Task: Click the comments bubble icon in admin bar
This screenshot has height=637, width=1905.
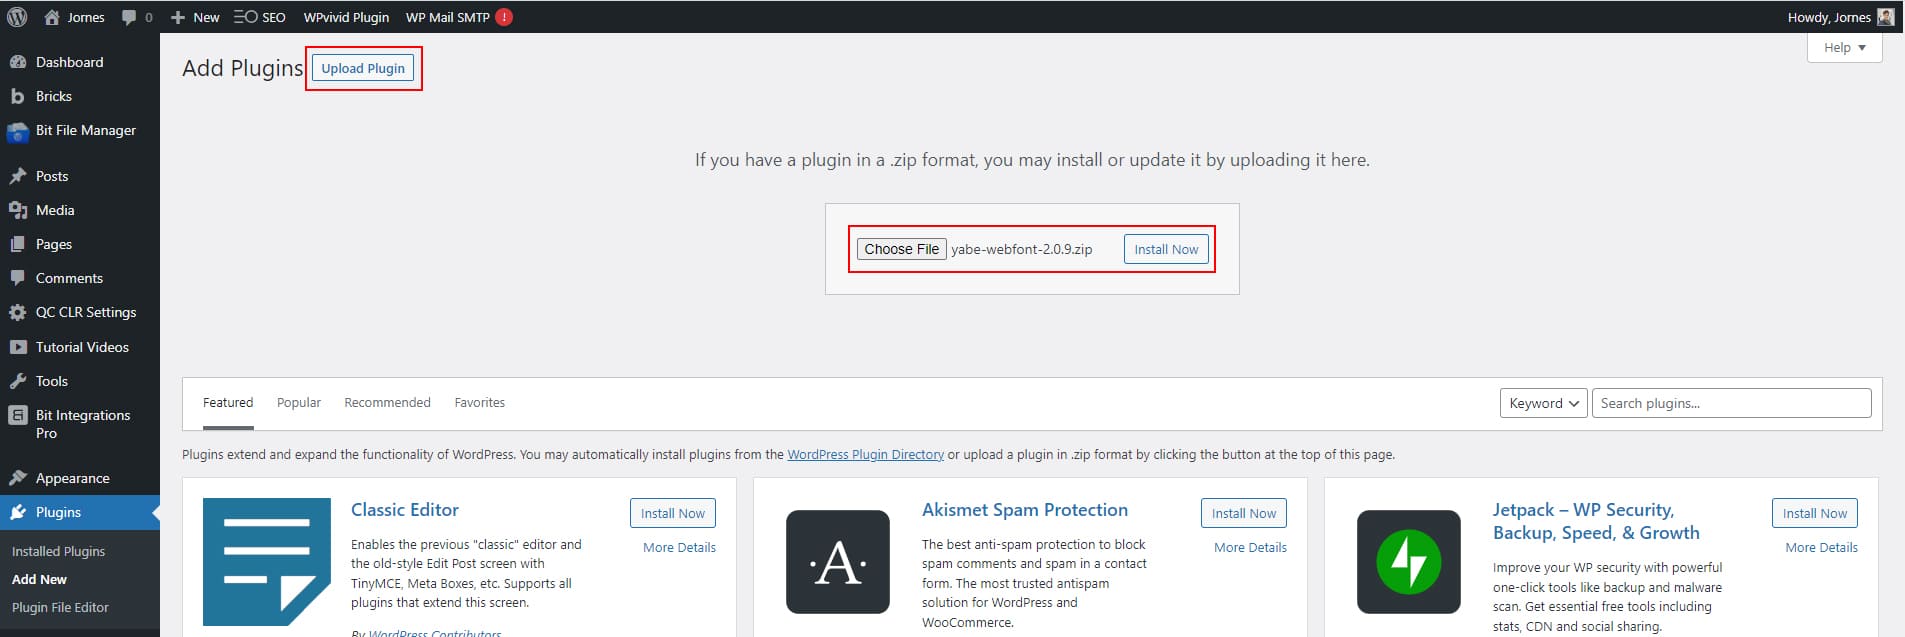Action: [129, 17]
